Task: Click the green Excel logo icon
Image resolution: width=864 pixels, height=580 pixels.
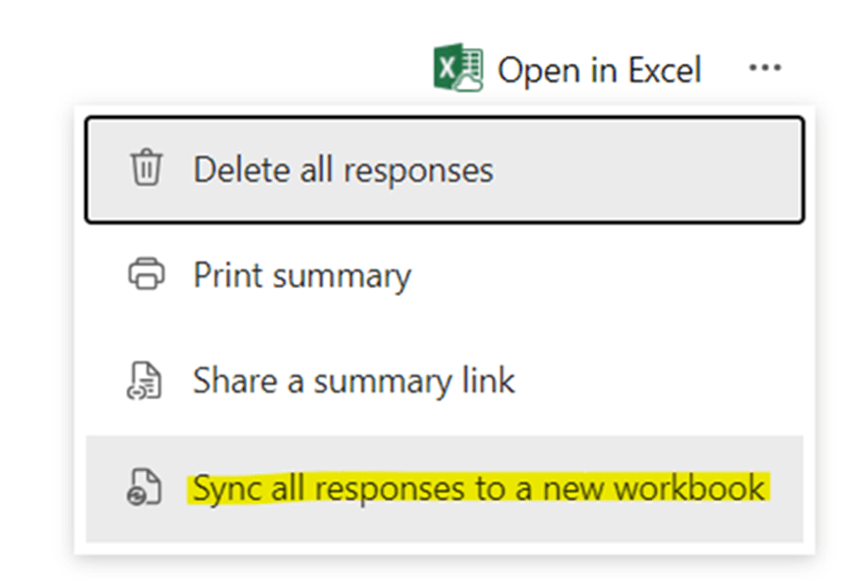Action: pos(458,67)
